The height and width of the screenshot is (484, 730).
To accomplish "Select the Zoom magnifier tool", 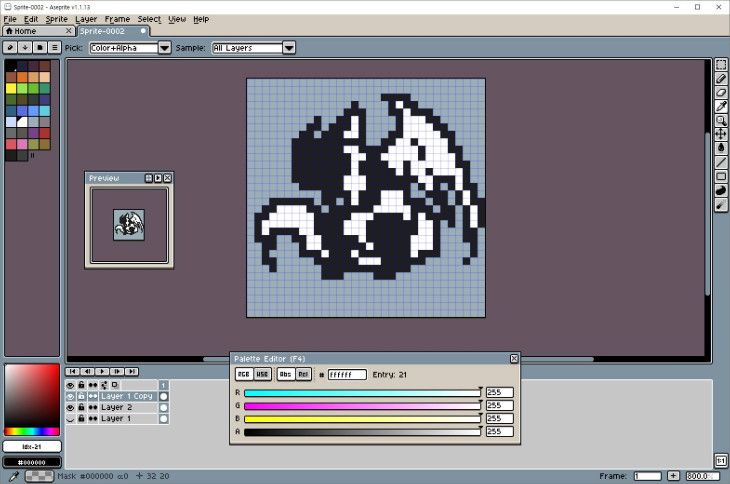I will click(x=721, y=120).
